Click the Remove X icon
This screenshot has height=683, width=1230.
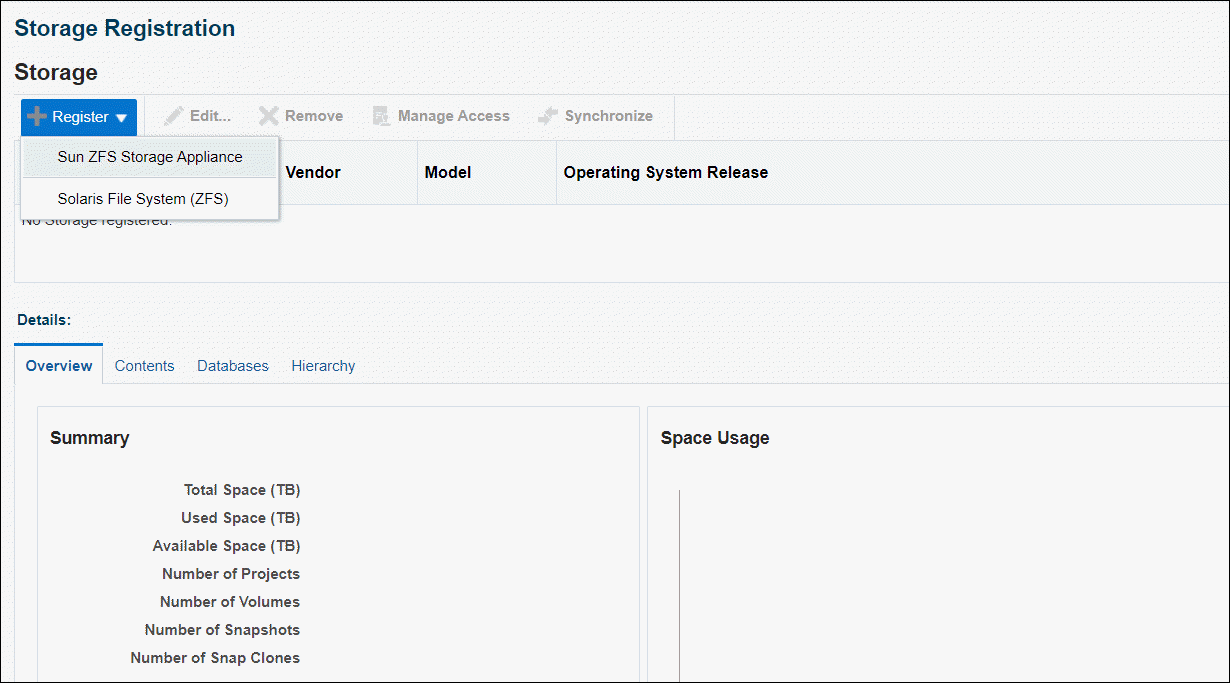268,116
